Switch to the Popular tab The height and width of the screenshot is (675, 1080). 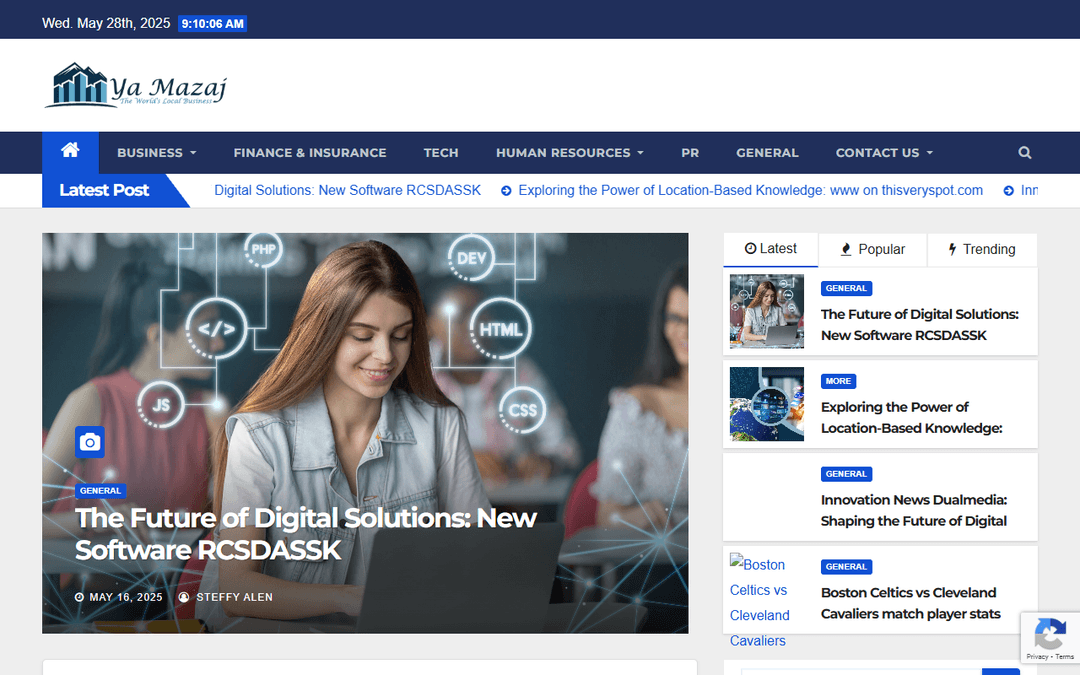(873, 249)
